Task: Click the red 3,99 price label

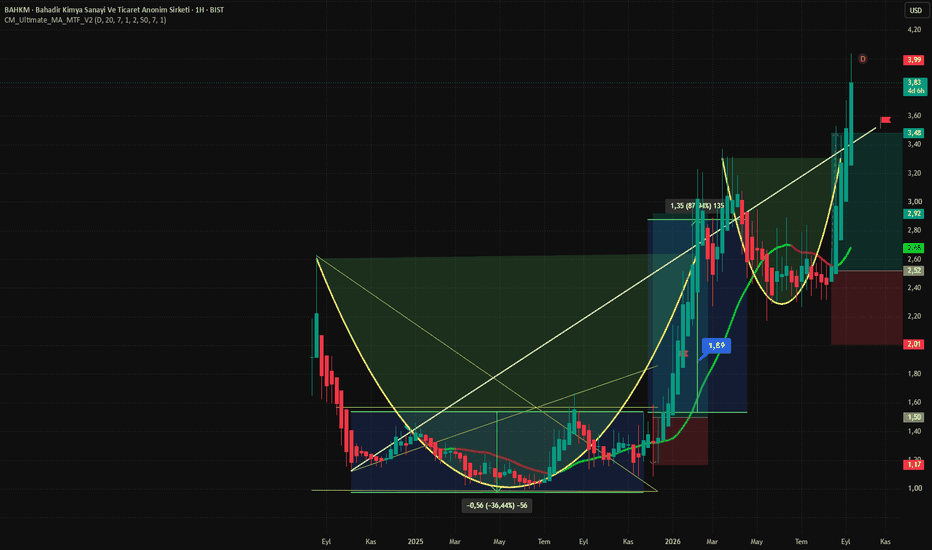Action: point(914,59)
